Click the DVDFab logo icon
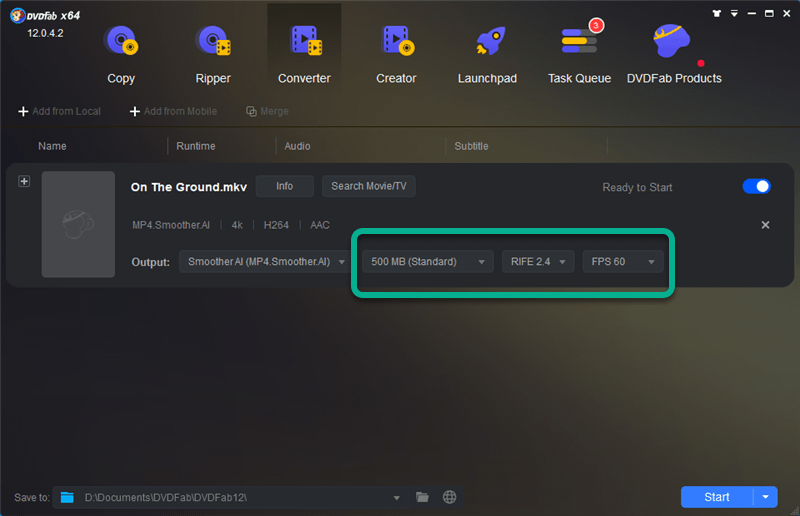The height and width of the screenshot is (516, 800). point(17,16)
